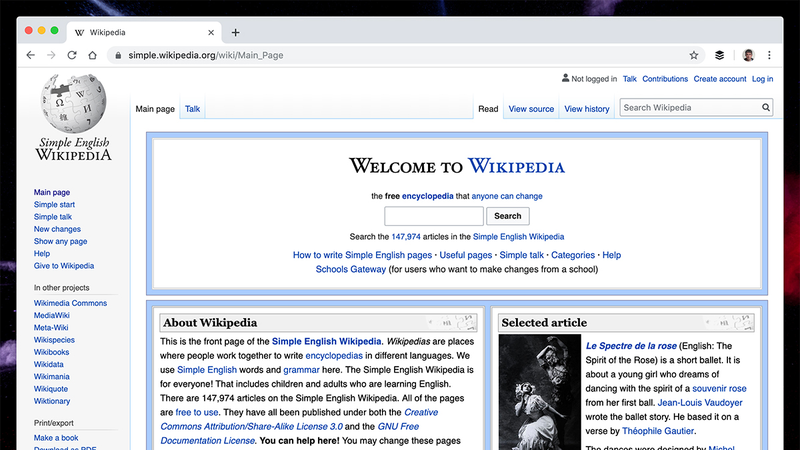Viewport: 800px width, 450px height.
Task: Bookmark this page with star icon
Action: [693, 55]
